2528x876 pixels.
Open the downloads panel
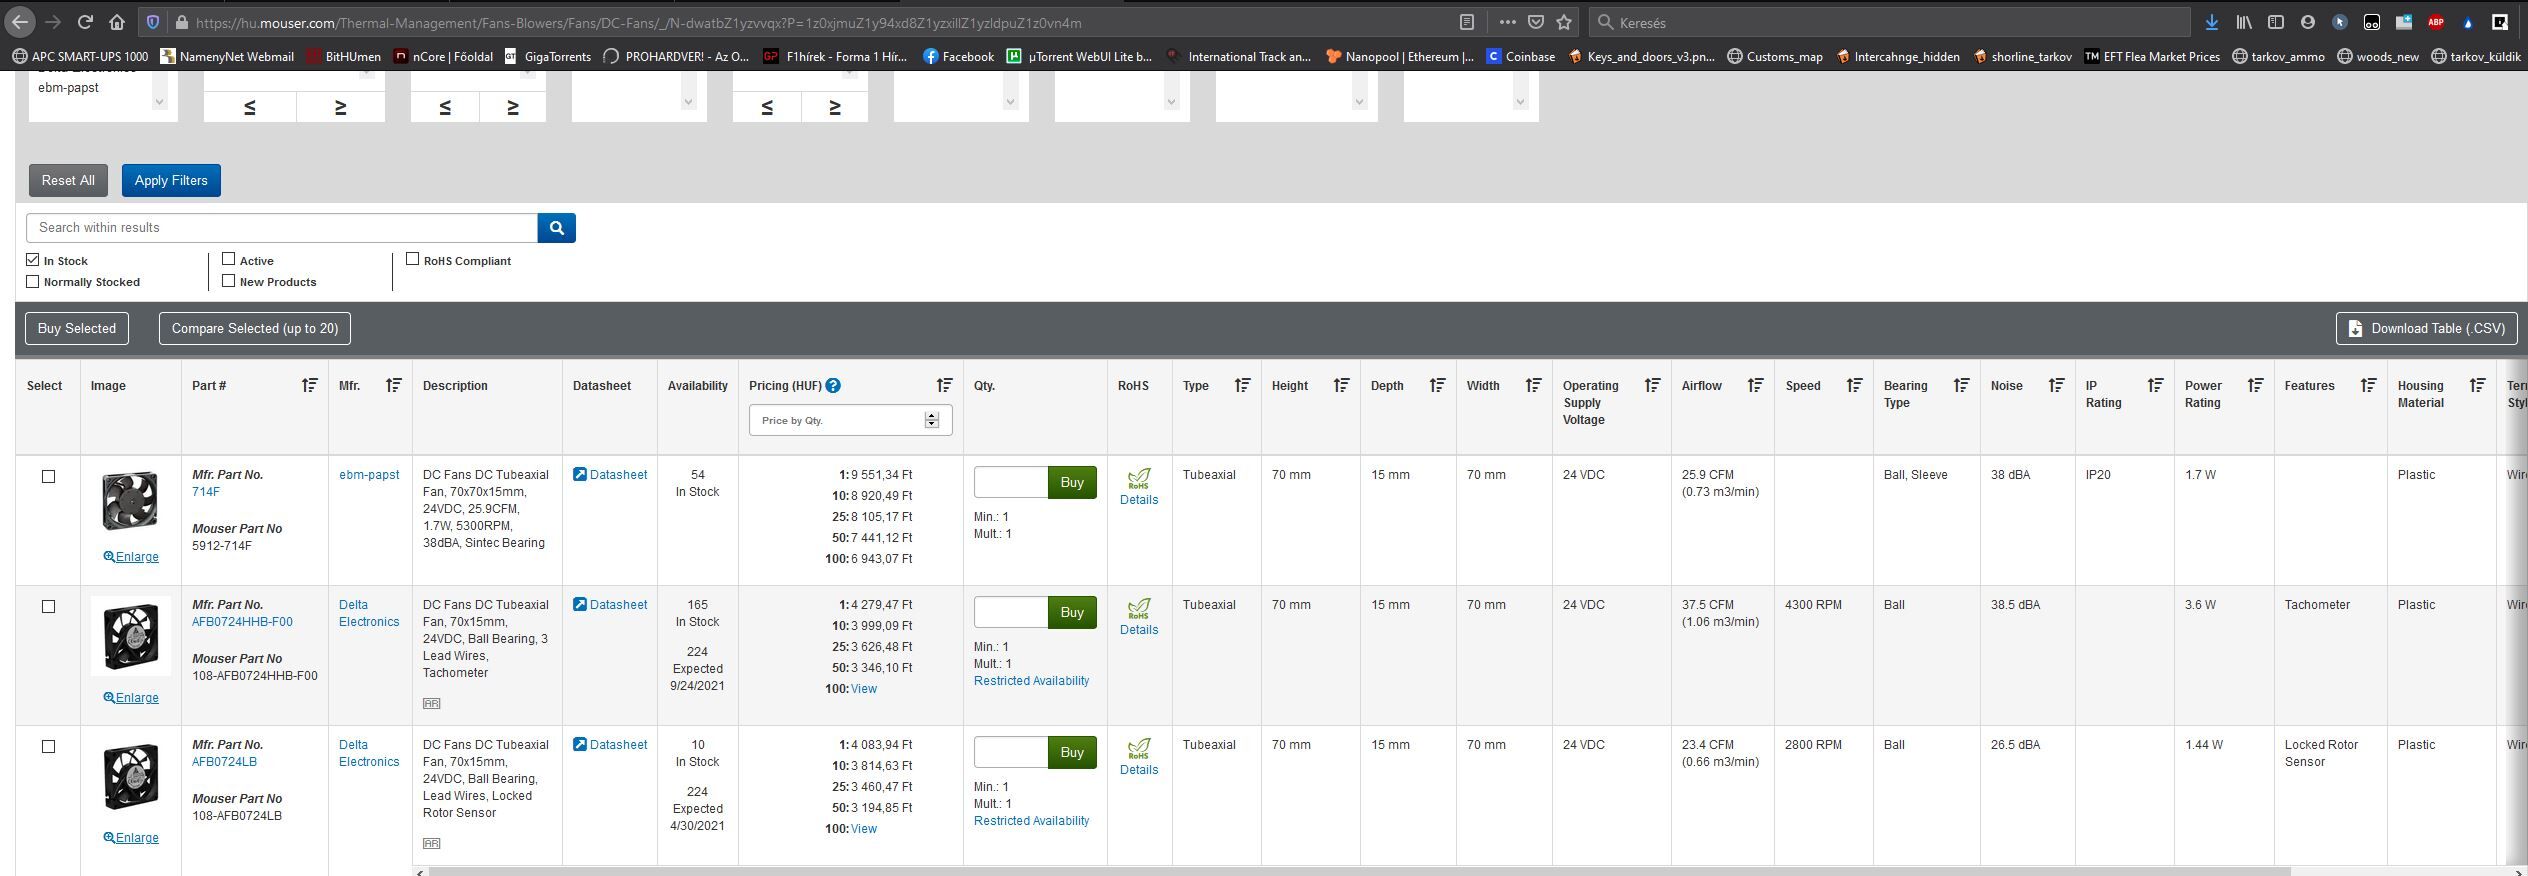pos(2212,22)
